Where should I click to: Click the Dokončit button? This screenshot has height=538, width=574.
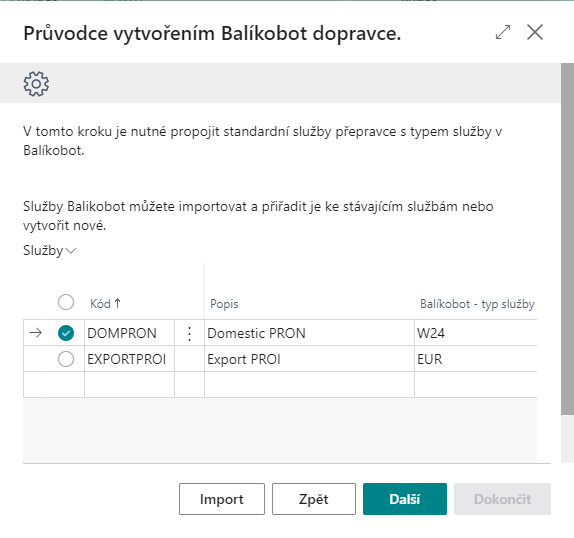click(x=502, y=499)
